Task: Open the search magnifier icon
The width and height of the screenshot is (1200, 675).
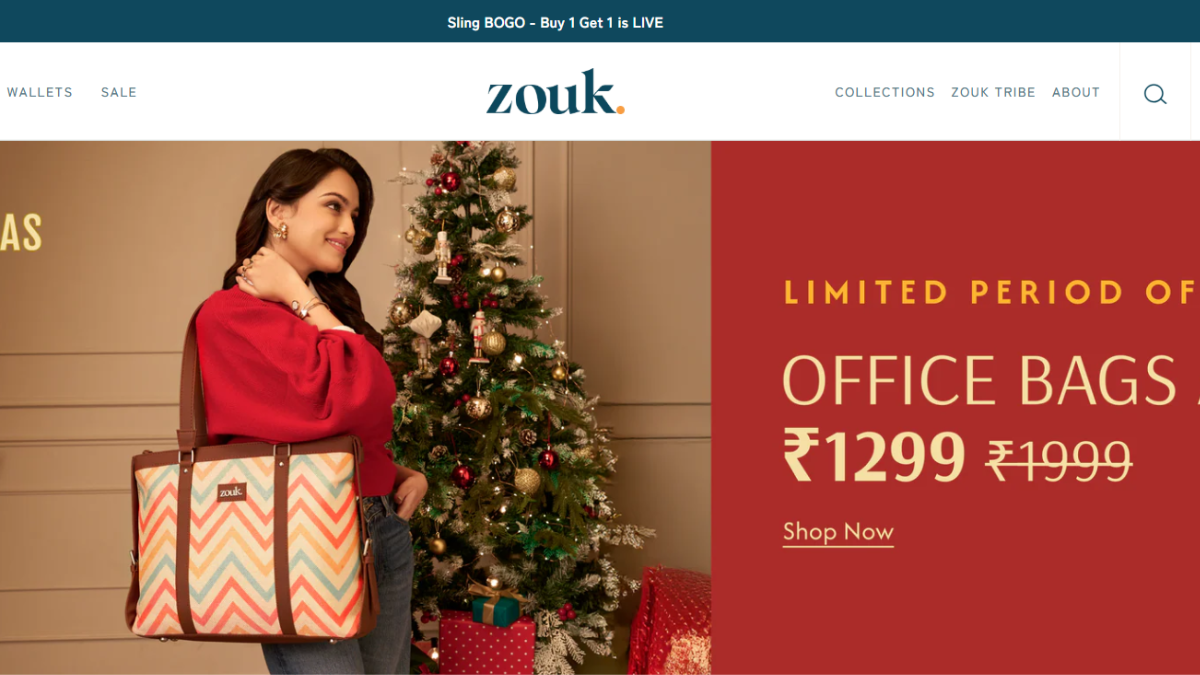Action: coord(1155,94)
